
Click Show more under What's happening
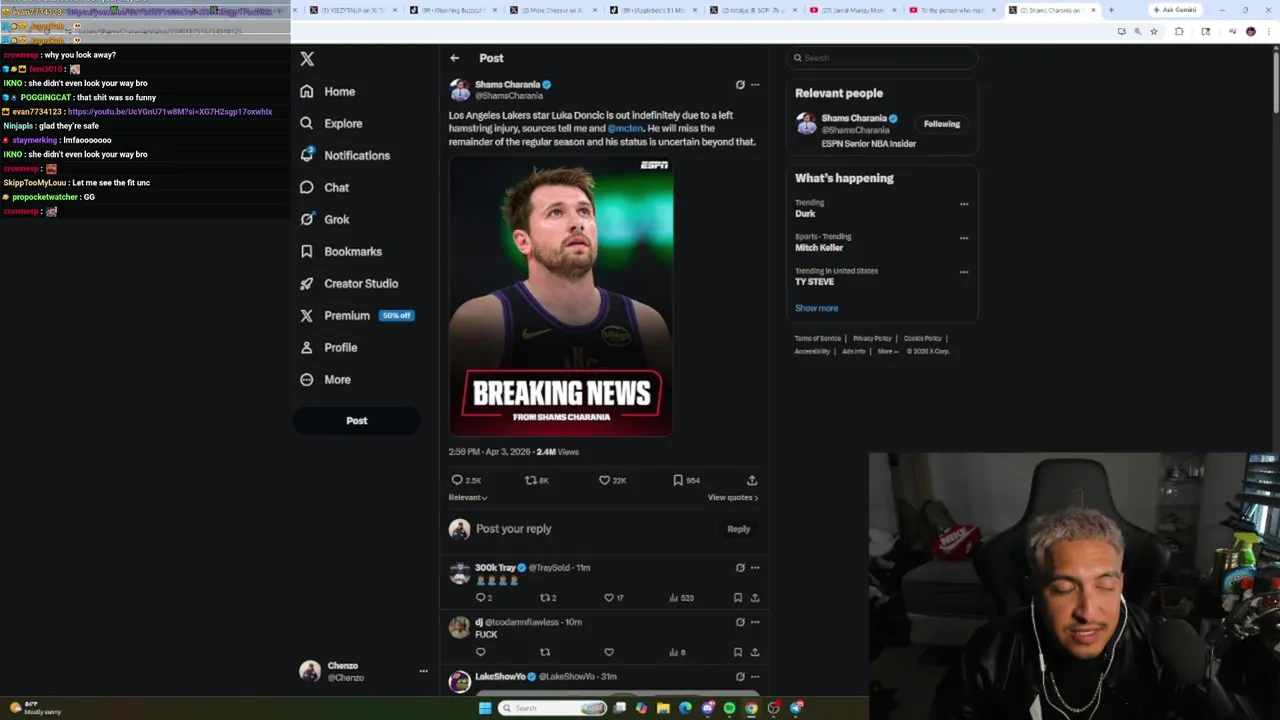pyautogui.click(x=816, y=308)
